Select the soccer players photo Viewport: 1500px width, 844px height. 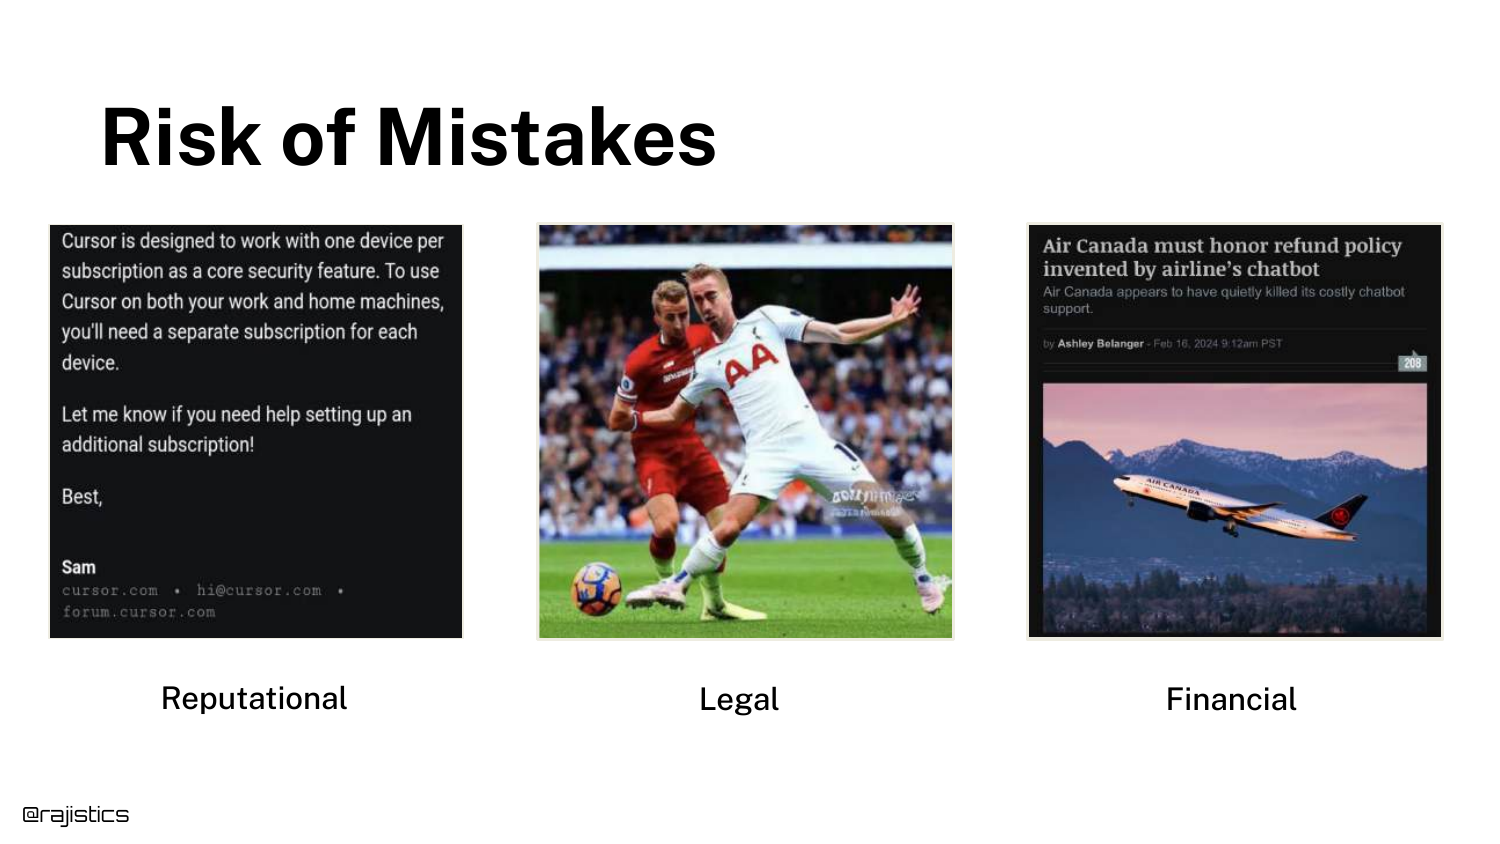(x=745, y=431)
